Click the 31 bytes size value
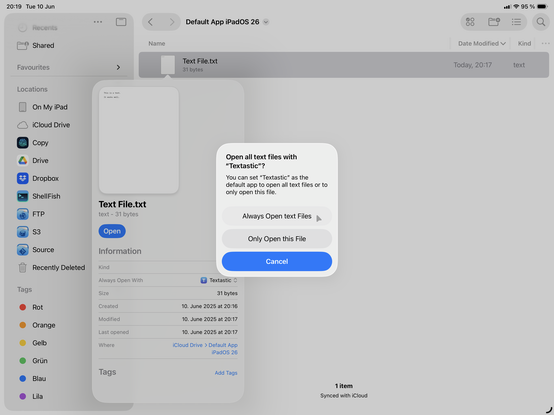554x415 pixels. click(x=227, y=293)
